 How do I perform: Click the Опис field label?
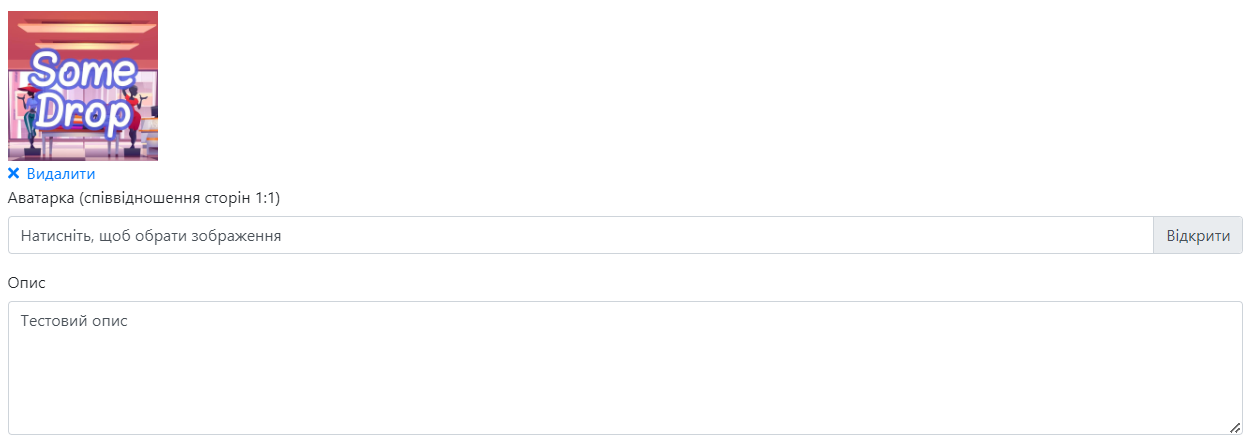pyautogui.click(x=27, y=283)
